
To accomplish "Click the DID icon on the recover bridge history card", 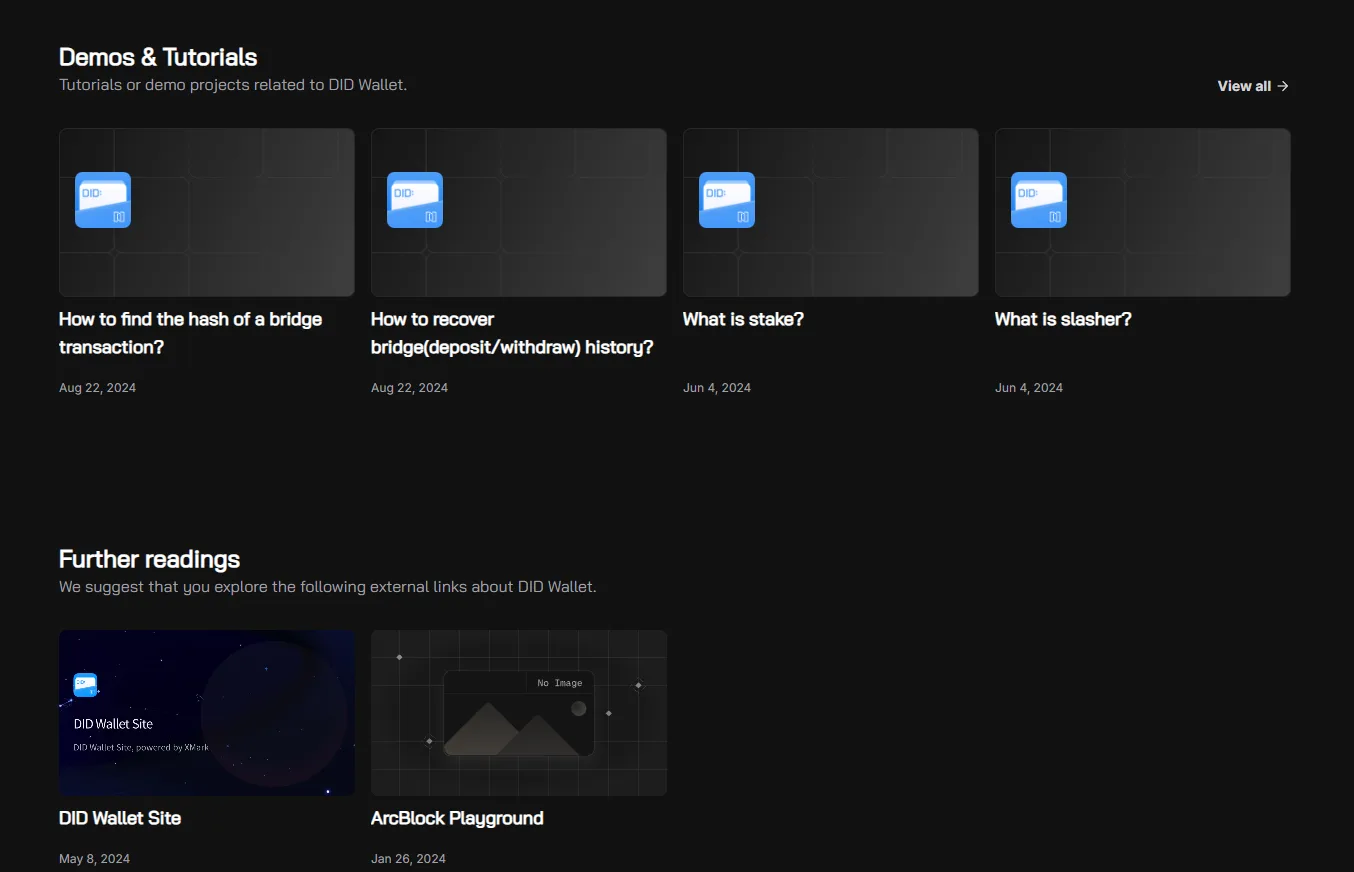I will point(415,200).
